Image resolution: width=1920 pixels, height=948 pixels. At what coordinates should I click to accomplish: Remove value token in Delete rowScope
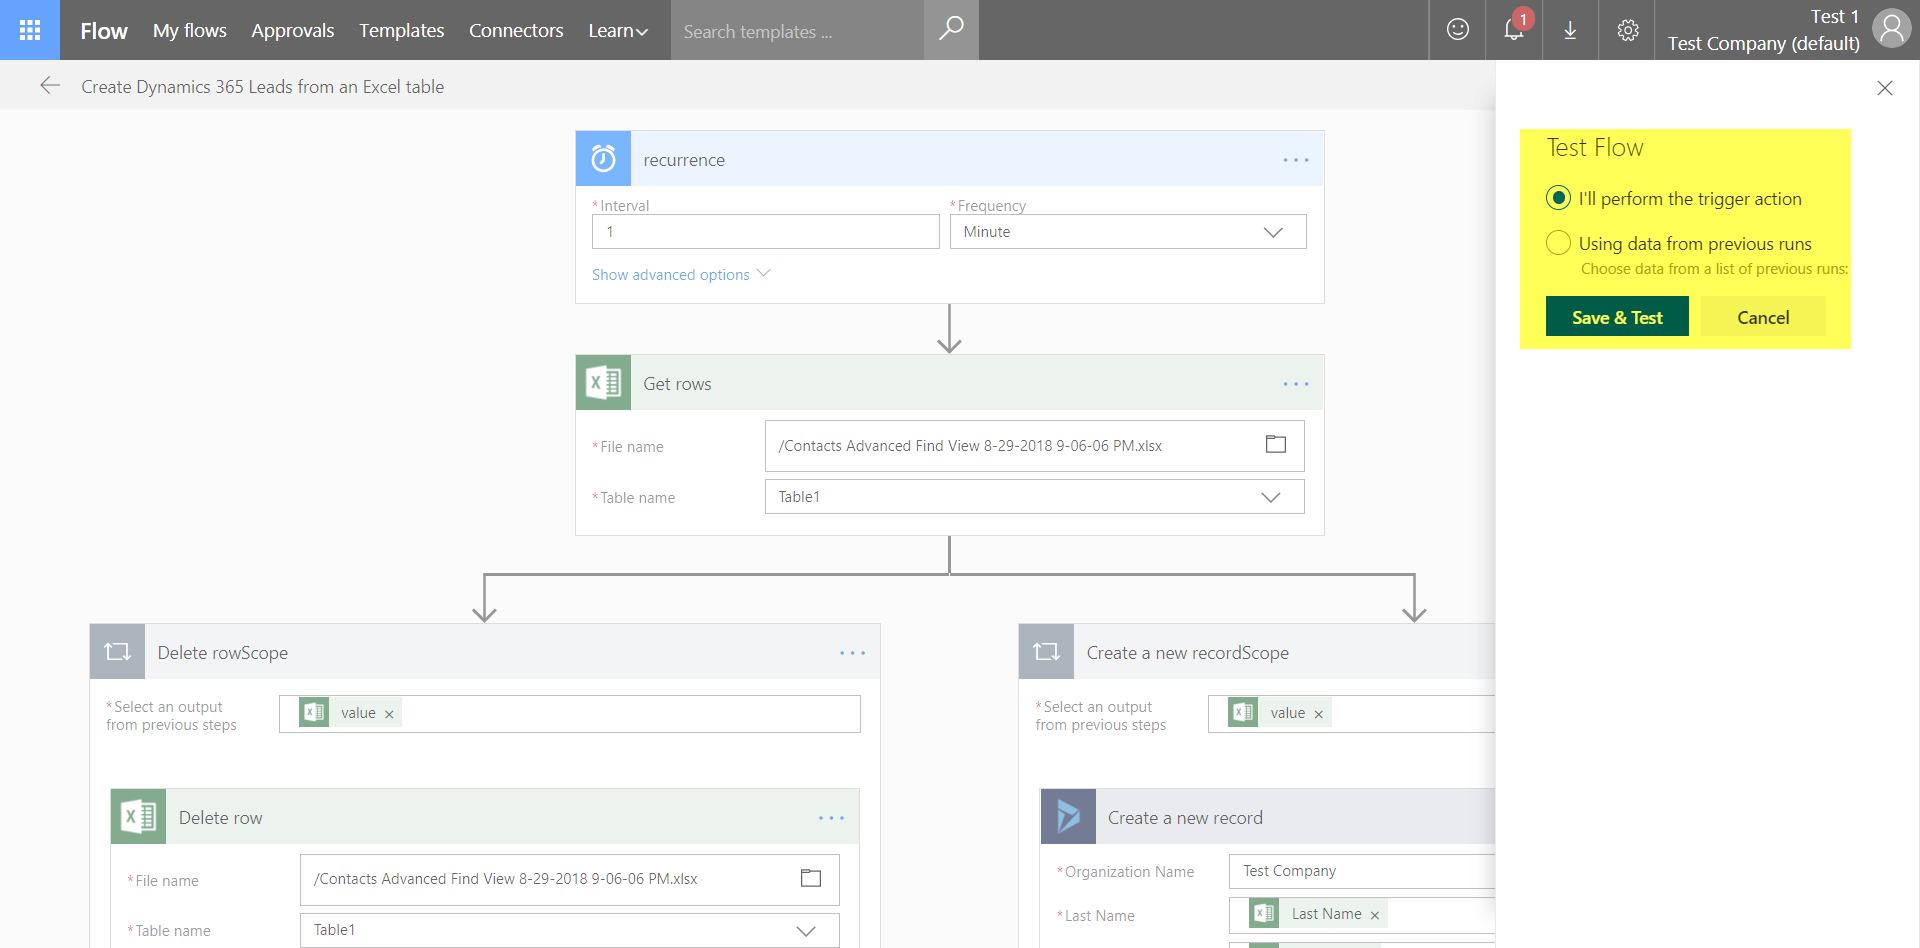(389, 714)
